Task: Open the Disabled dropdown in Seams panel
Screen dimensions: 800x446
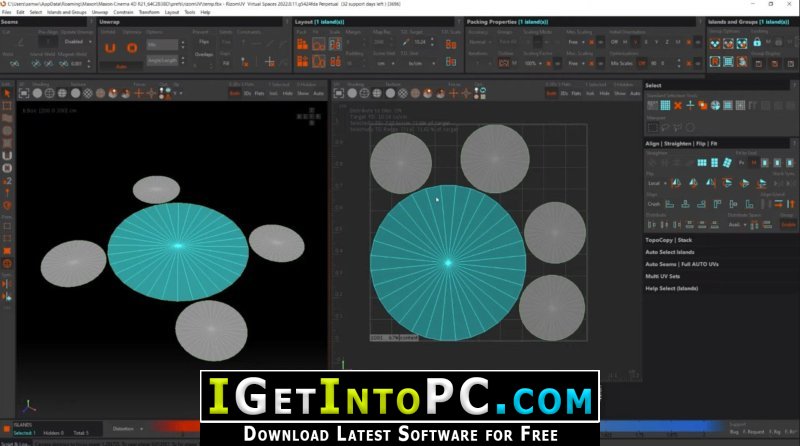Action: pos(76,42)
